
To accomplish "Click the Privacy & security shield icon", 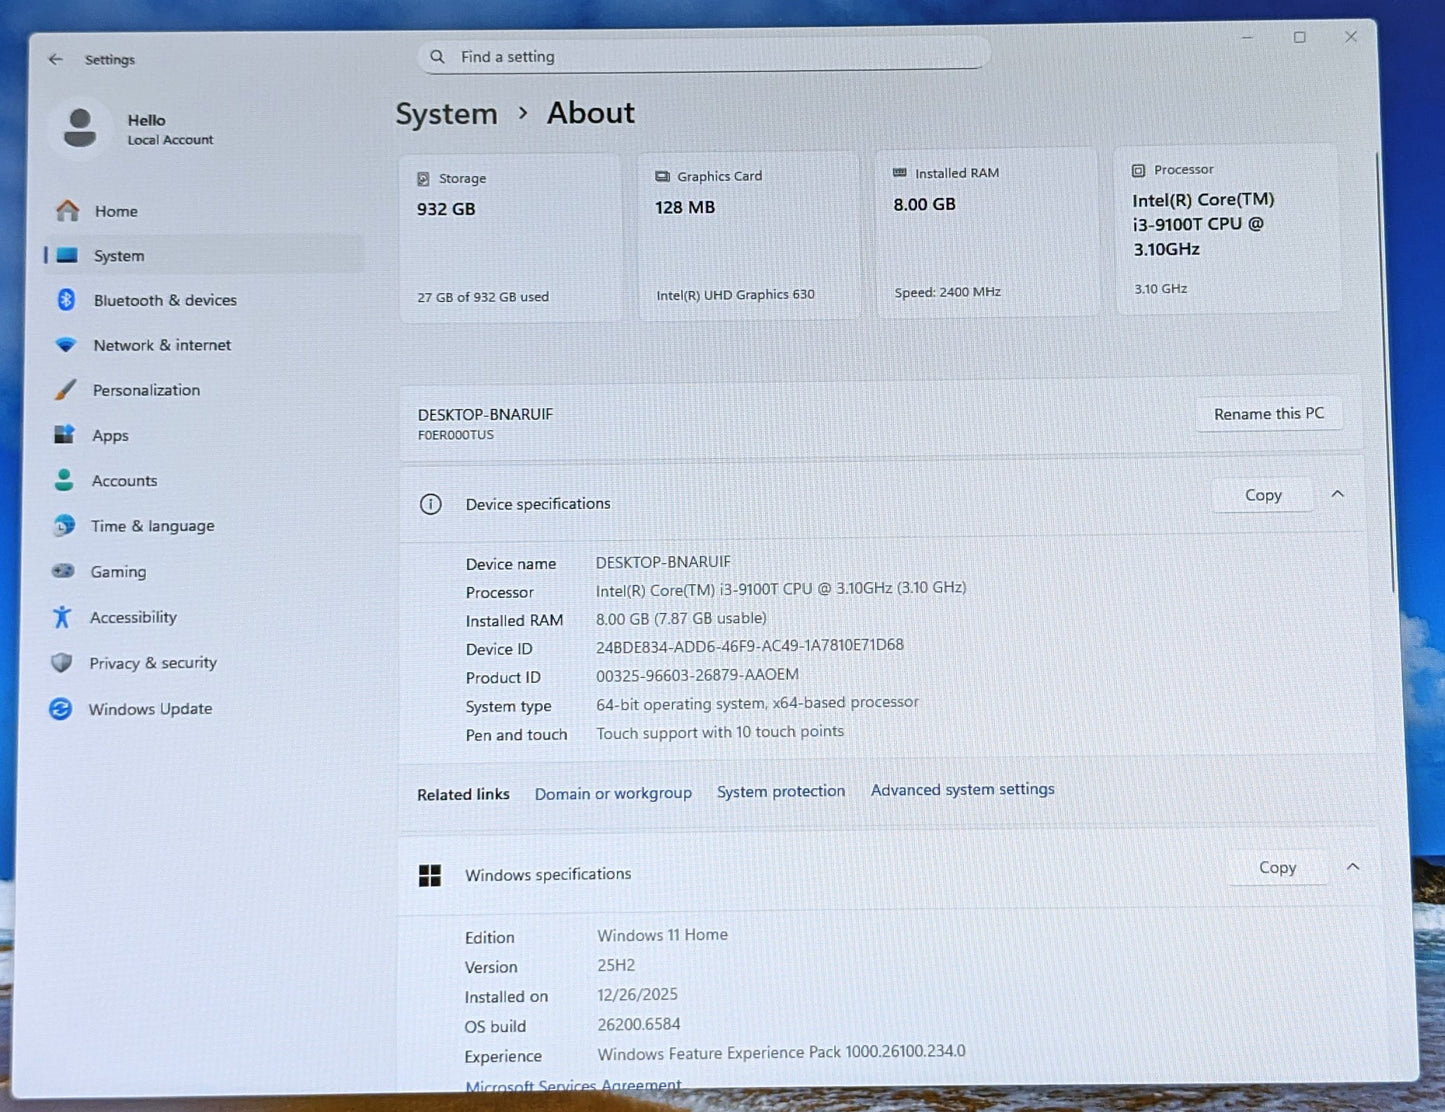I will click(x=62, y=663).
